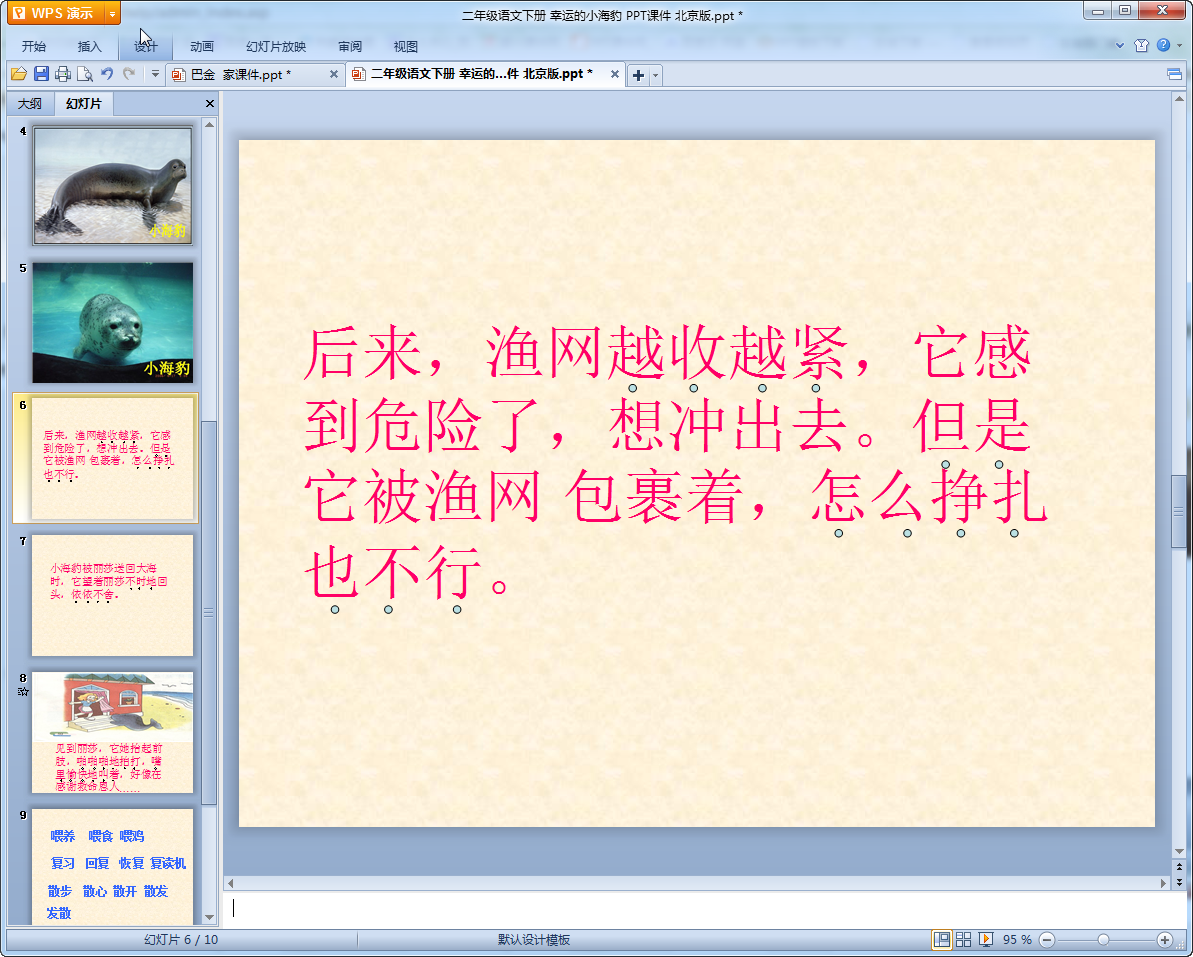
Task: Click the Save icon in quick toolbar
Action: click(41, 74)
